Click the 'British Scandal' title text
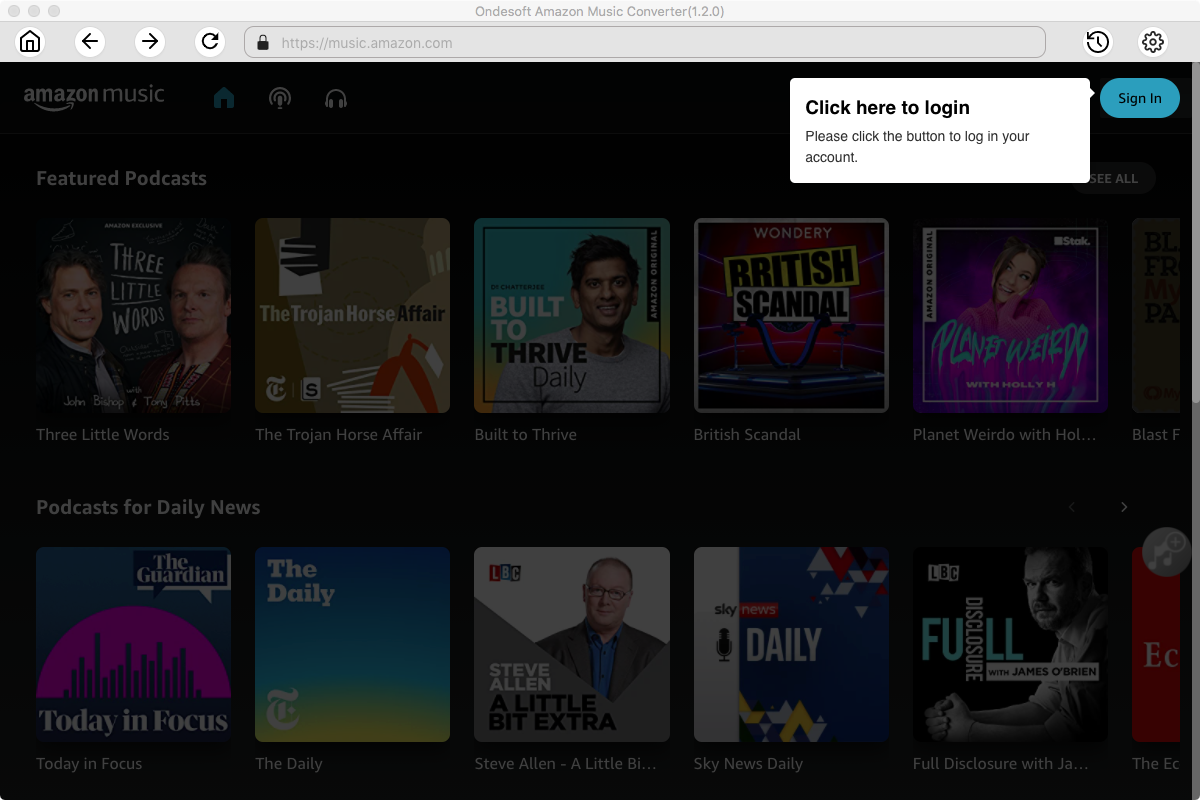Screen dimensions: 1200x800 [747, 434]
